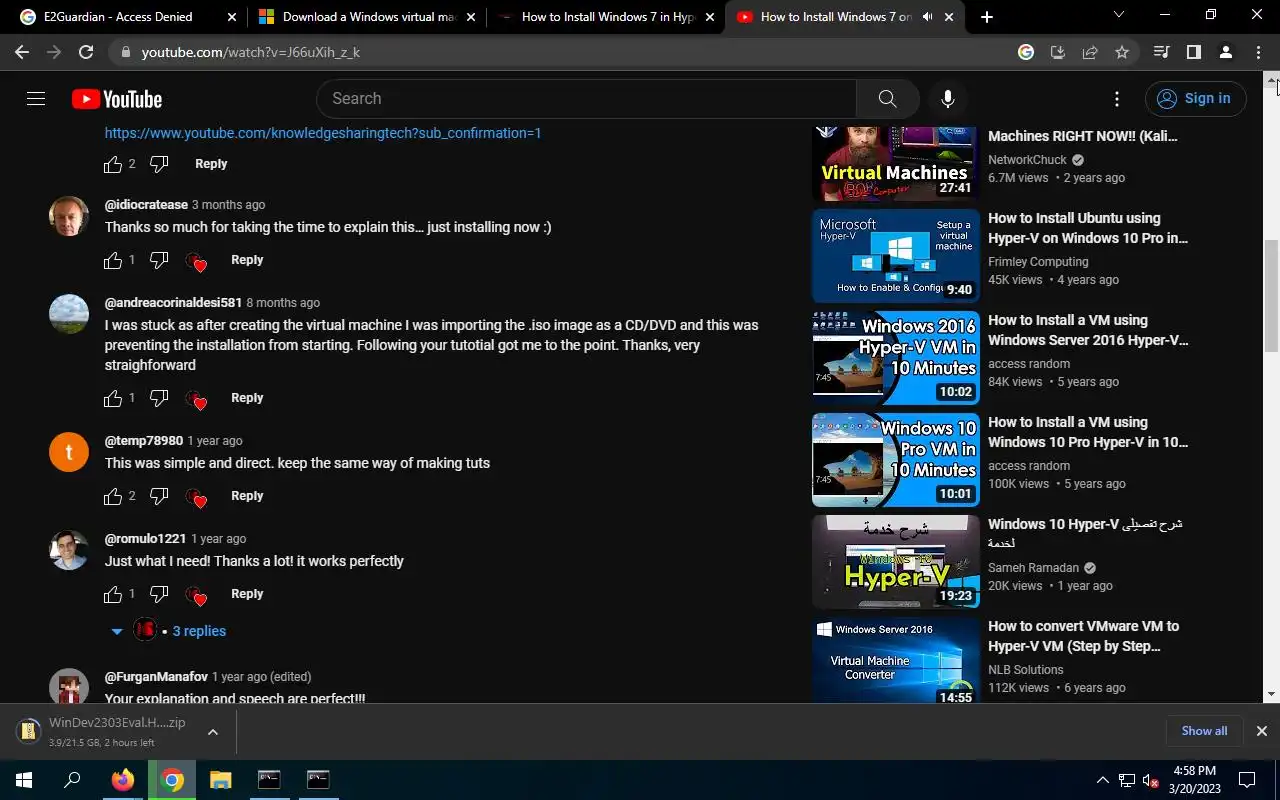Screen dimensions: 1280x800
Task: Open @idiocratease channel avatar
Action: (x=69, y=216)
